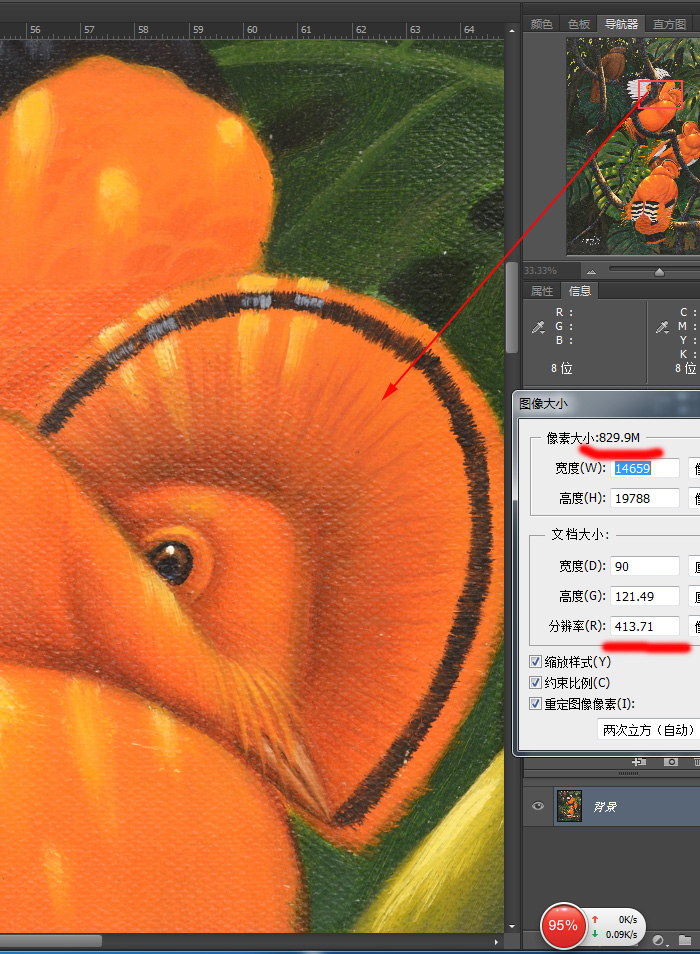
Task: Click the 高度(G) field 121.49
Action: click(x=645, y=596)
